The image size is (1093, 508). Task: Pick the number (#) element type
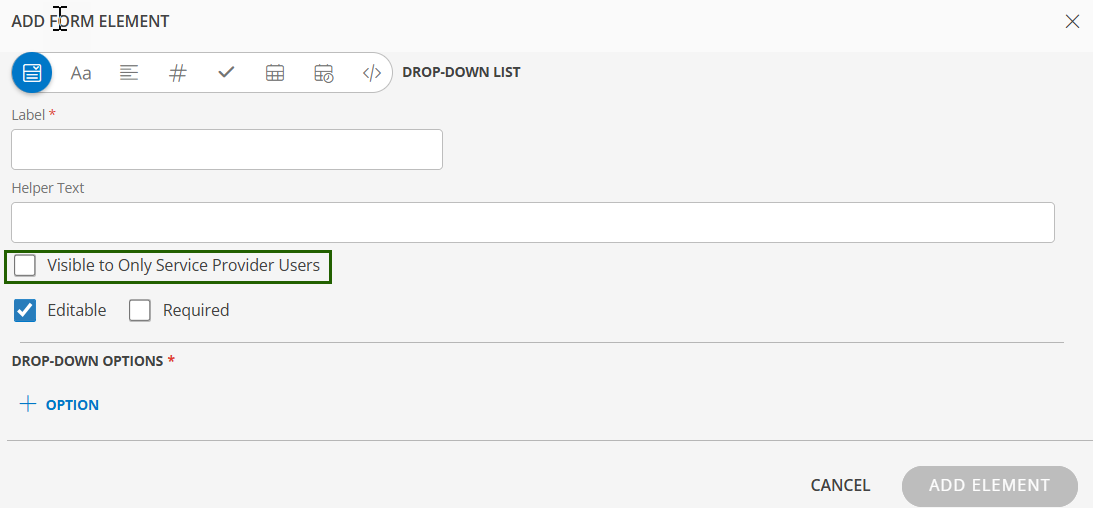click(178, 73)
